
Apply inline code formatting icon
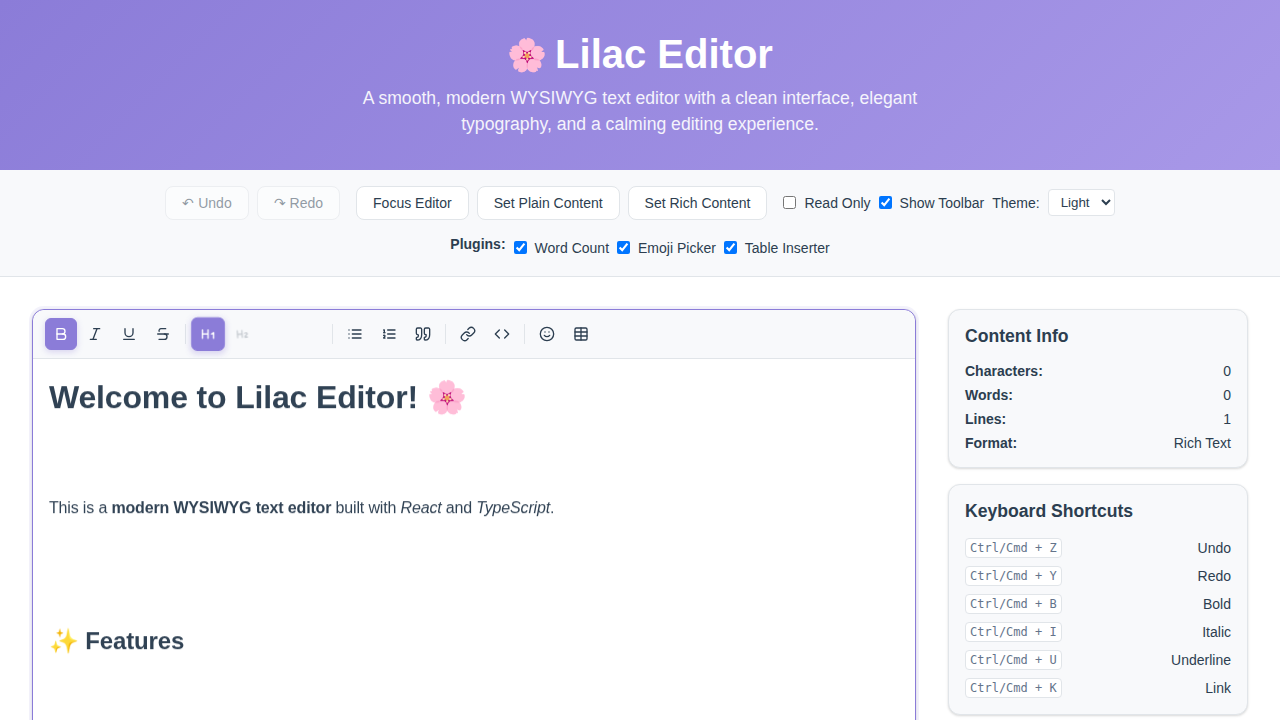pyautogui.click(x=502, y=334)
